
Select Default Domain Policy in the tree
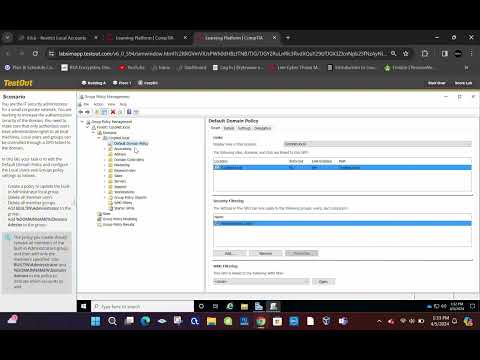(x=131, y=144)
